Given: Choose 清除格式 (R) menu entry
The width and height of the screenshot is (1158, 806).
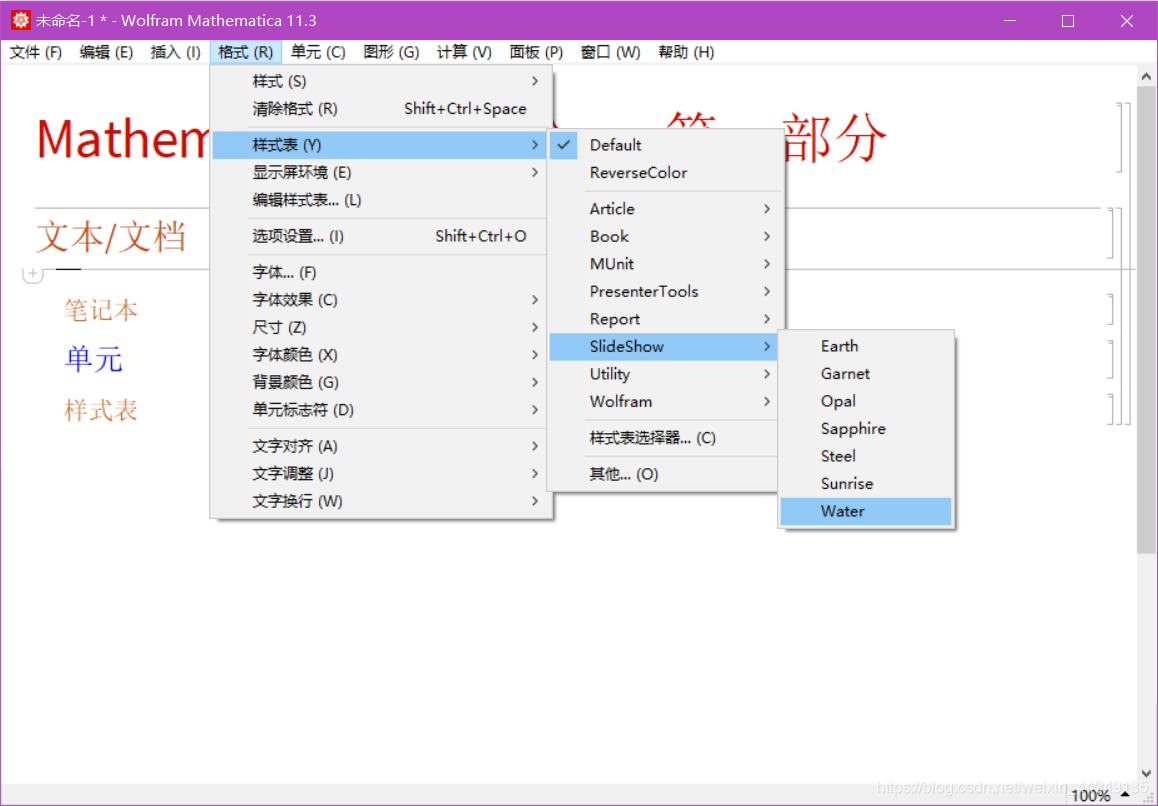Looking at the screenshot, I should (x=381, y=109).
